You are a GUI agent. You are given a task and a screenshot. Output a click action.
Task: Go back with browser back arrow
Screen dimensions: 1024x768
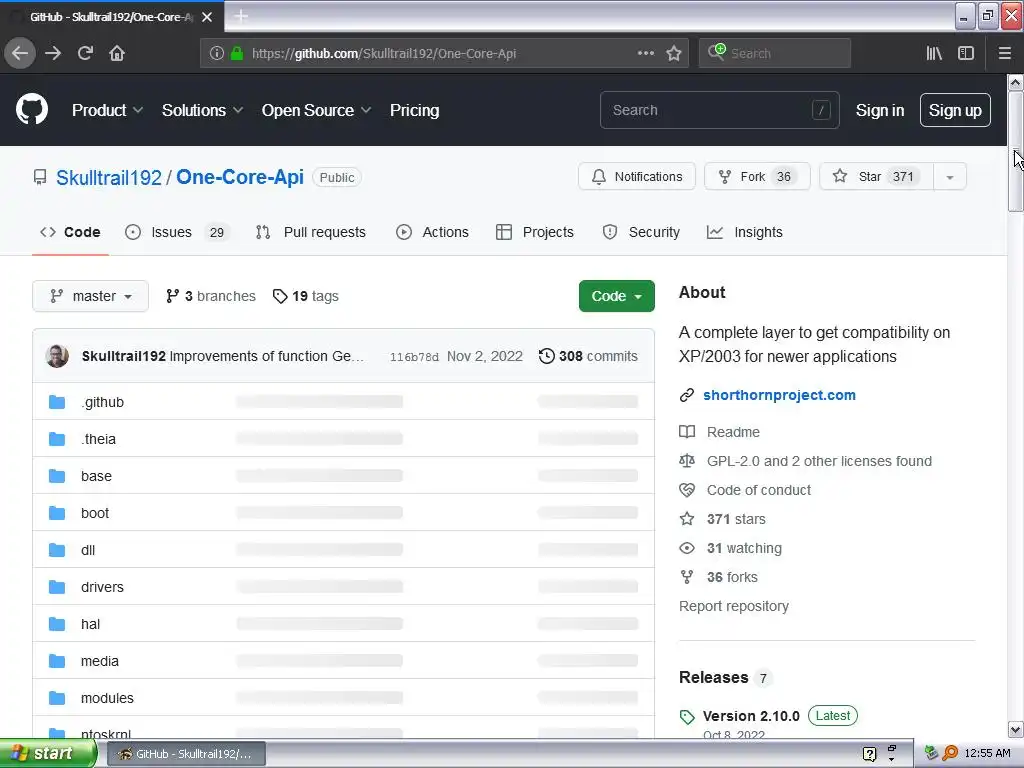pos(20,53)
